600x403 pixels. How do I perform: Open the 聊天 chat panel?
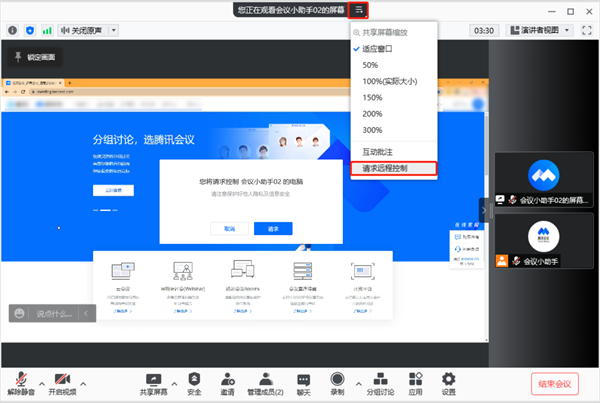(x=303, y=381)
